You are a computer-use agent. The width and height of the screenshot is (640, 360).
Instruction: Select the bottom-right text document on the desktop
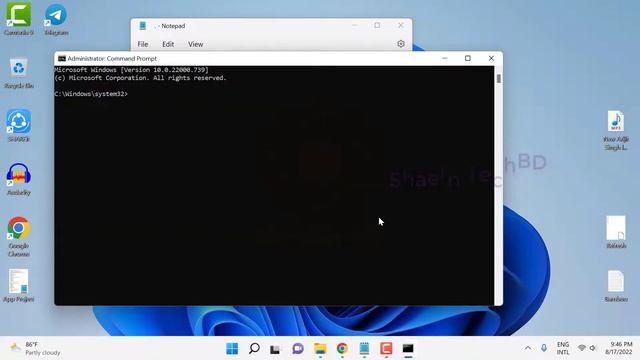[x=616, y=286]
